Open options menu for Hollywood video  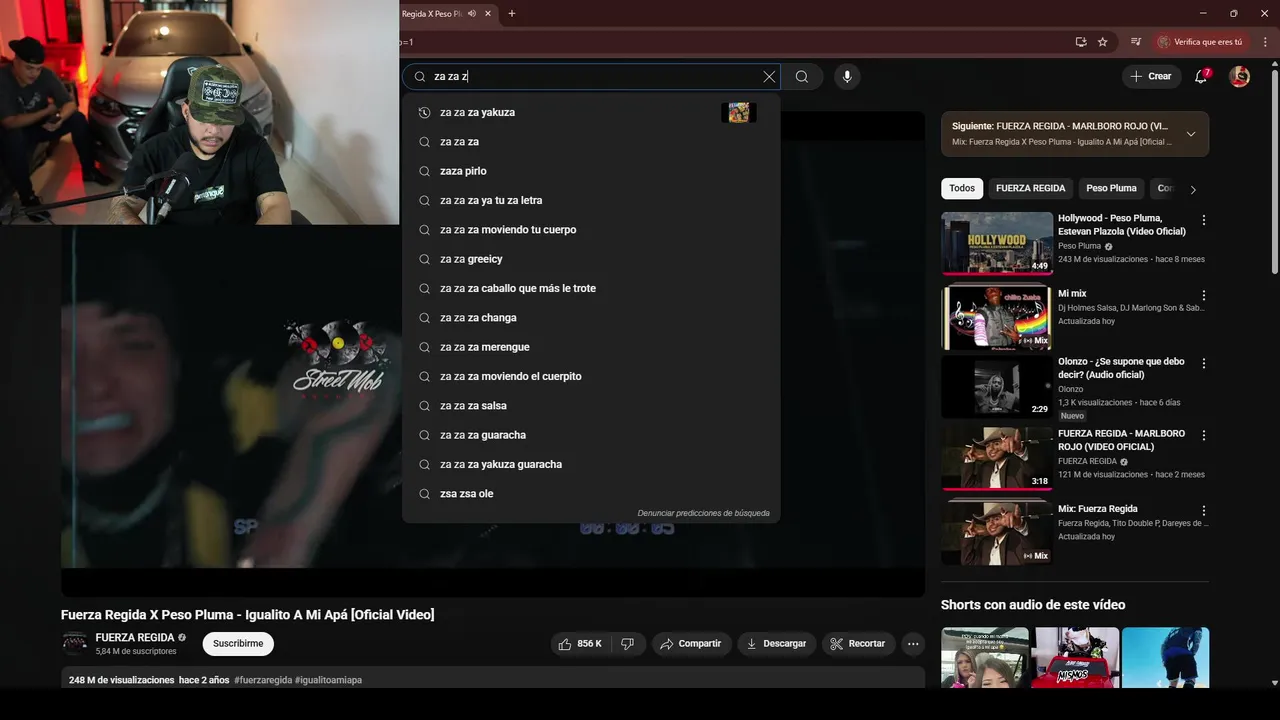(1204, 220)
